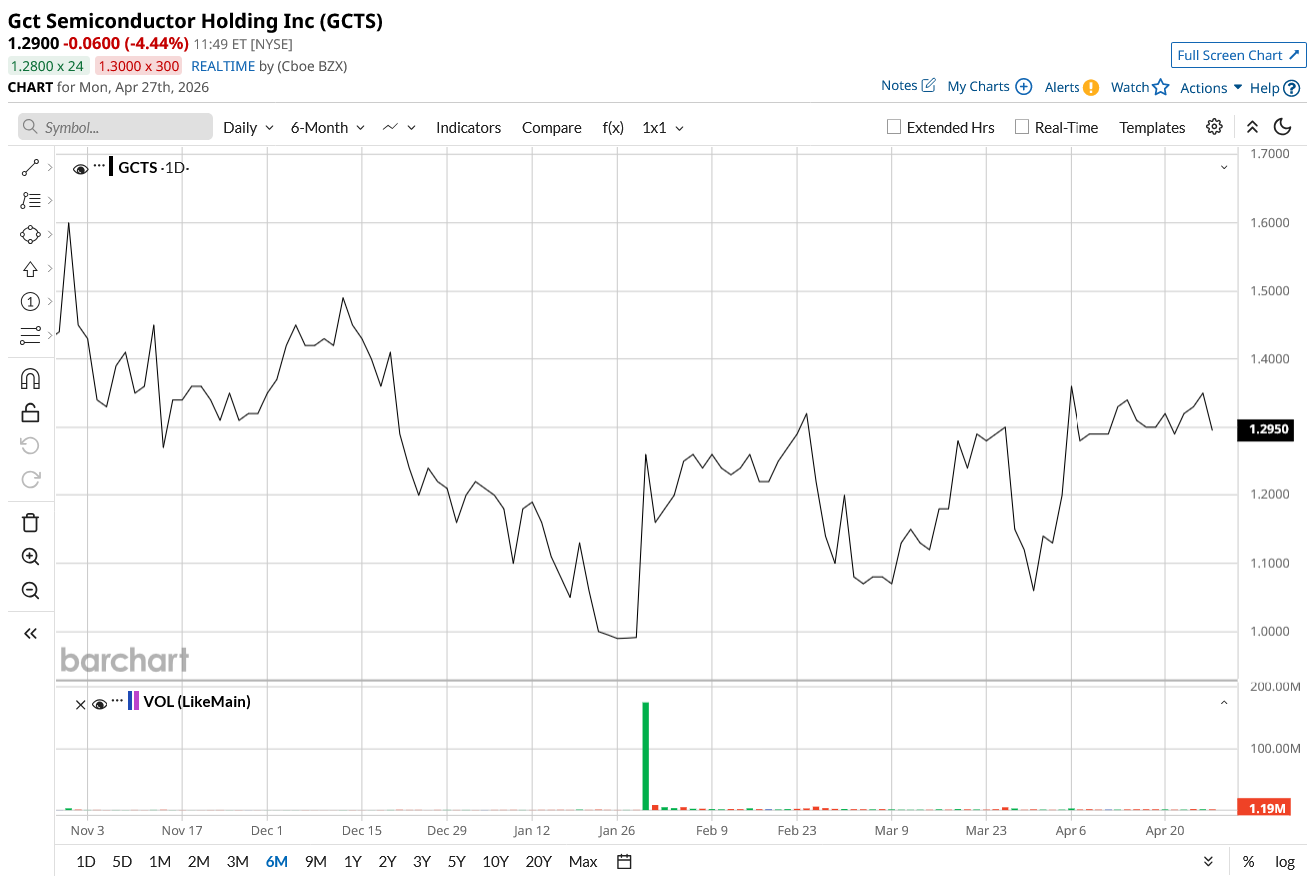Open the 1x1 grid layout dropdown
The height and width of the screenshot is (876, 1308).
click(663, 127)
